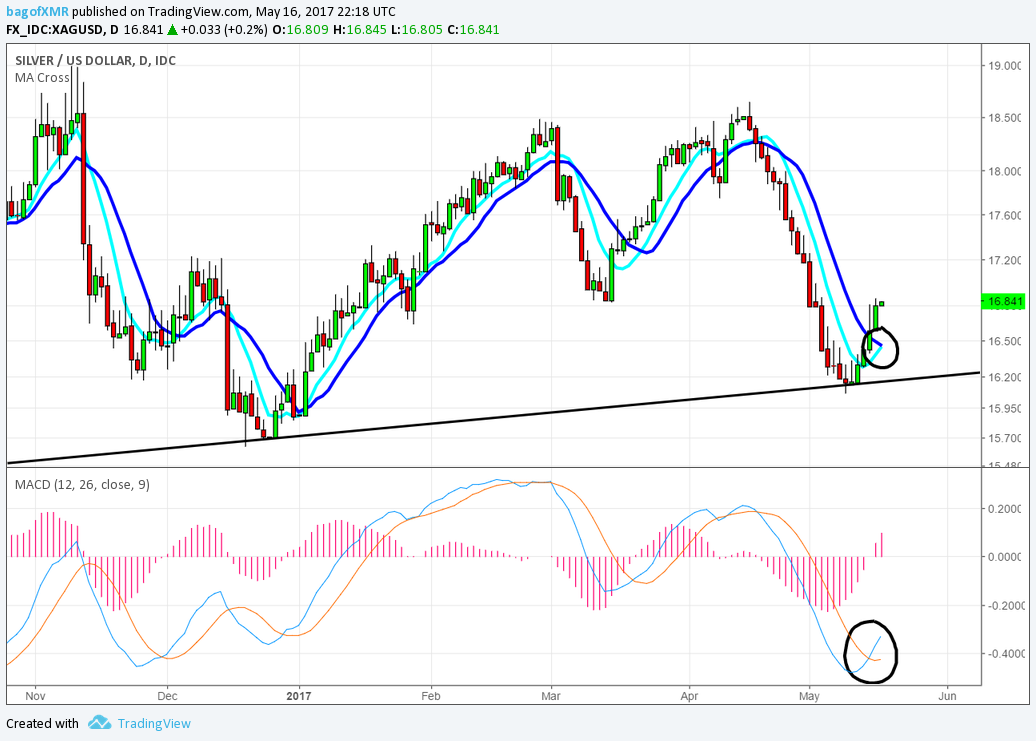1036x741 pixels.
Task: Click the O:16.809 open value
Action: pyautogui.click(x=301, y=30)
